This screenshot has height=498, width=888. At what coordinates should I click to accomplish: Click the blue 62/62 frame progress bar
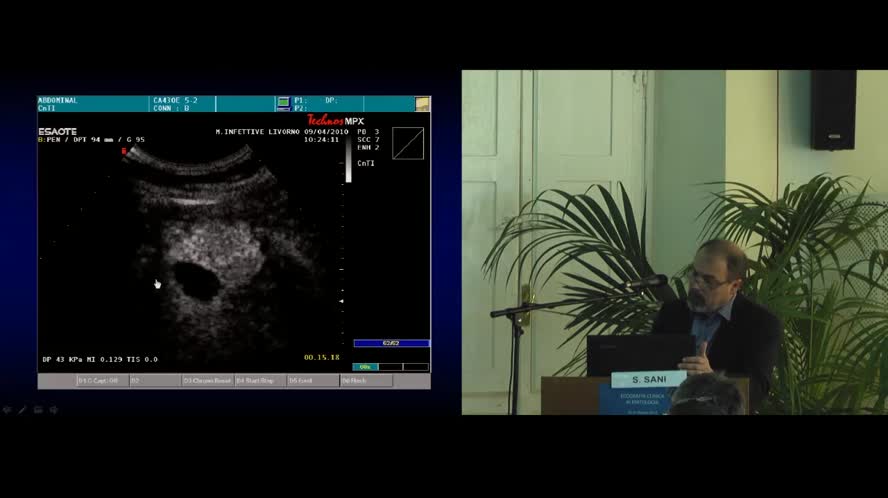[391, 343]
